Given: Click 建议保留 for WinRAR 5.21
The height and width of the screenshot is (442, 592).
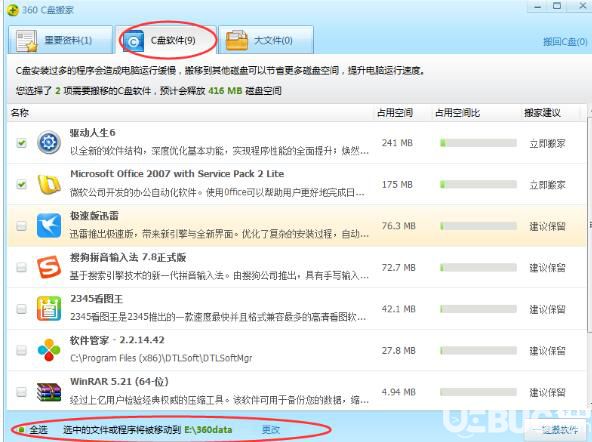Looking at the screenshot, I should 547,393.
